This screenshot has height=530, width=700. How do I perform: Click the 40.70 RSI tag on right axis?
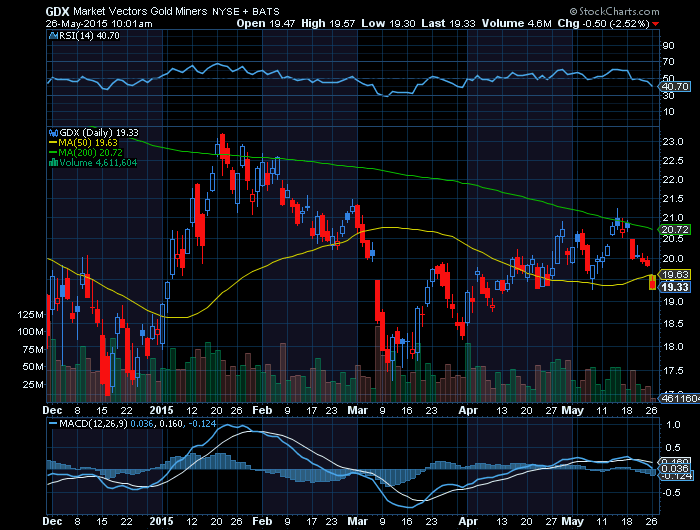[x=675, y=87]
